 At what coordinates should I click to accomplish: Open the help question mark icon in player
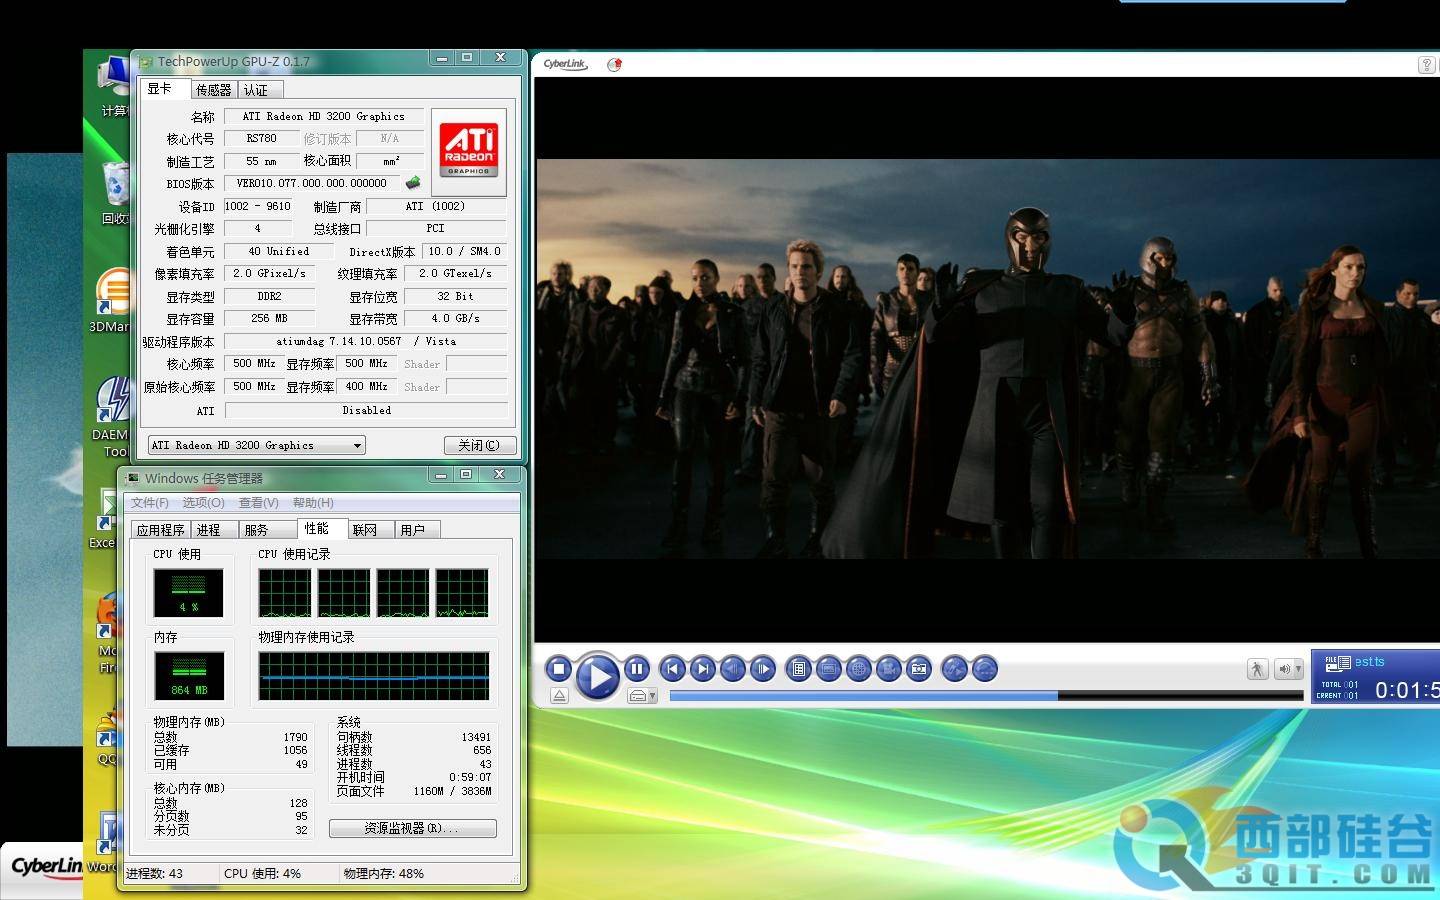(x=1427, y=65)
